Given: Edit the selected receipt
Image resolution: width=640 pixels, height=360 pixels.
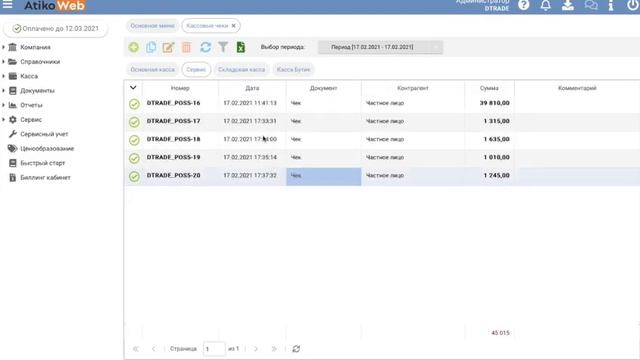Looking at the screenshot, I should [x=168, y=47].
